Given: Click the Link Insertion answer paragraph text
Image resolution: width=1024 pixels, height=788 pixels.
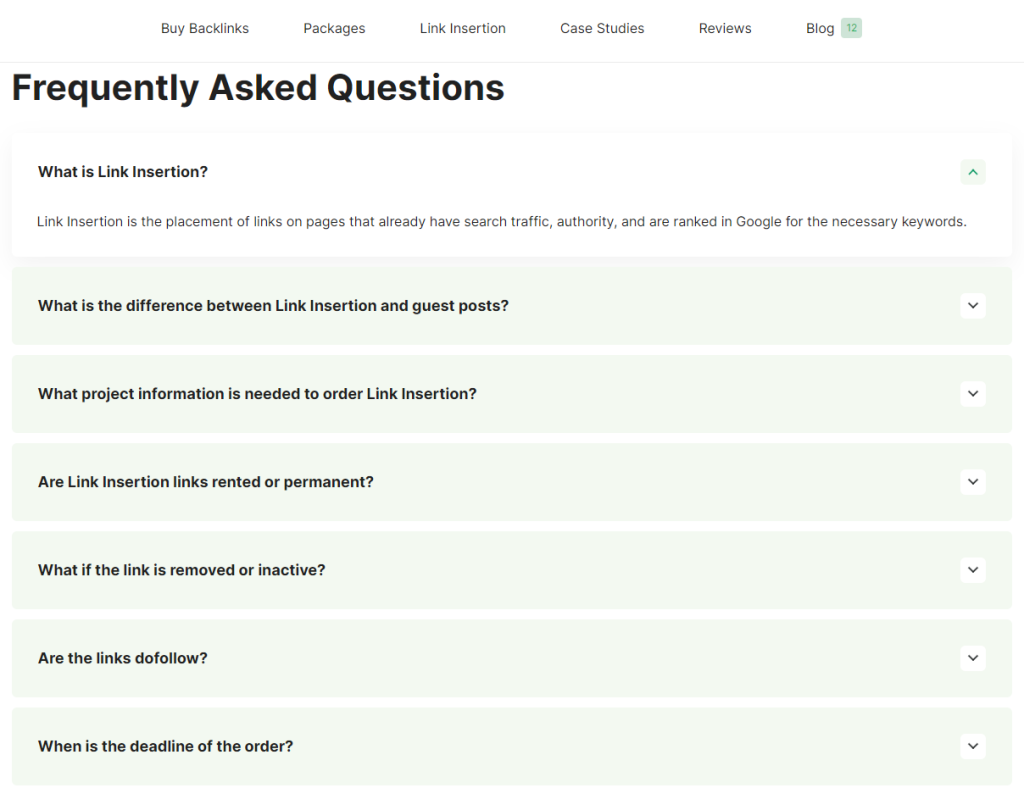Looking at the screenshot, I should (x=501, y=222).
